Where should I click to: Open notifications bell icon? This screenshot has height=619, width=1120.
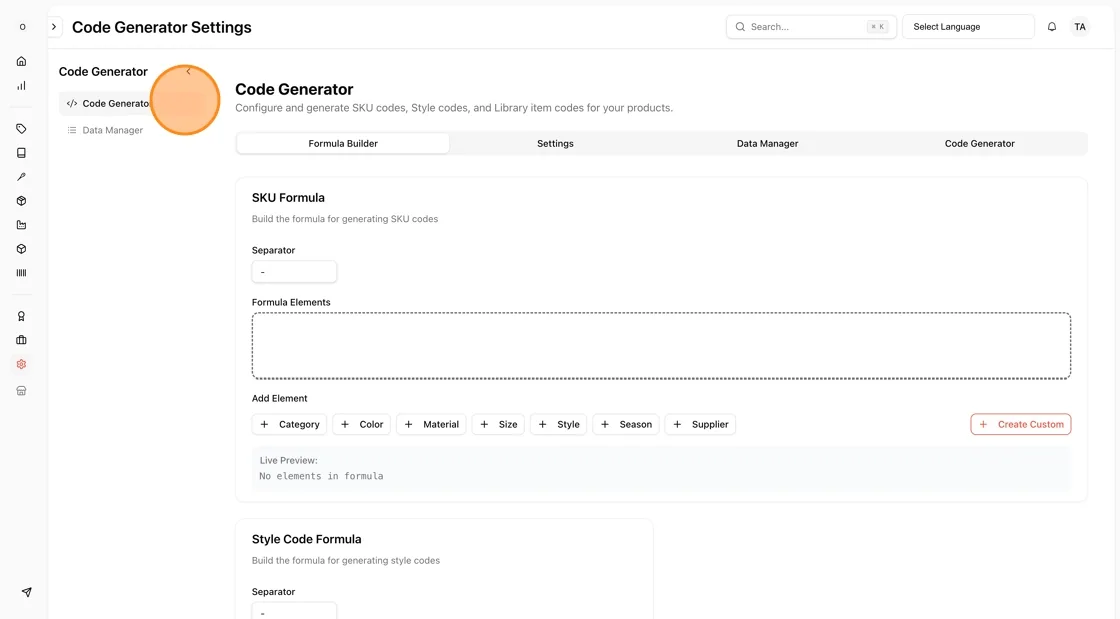pos(1051,27)
